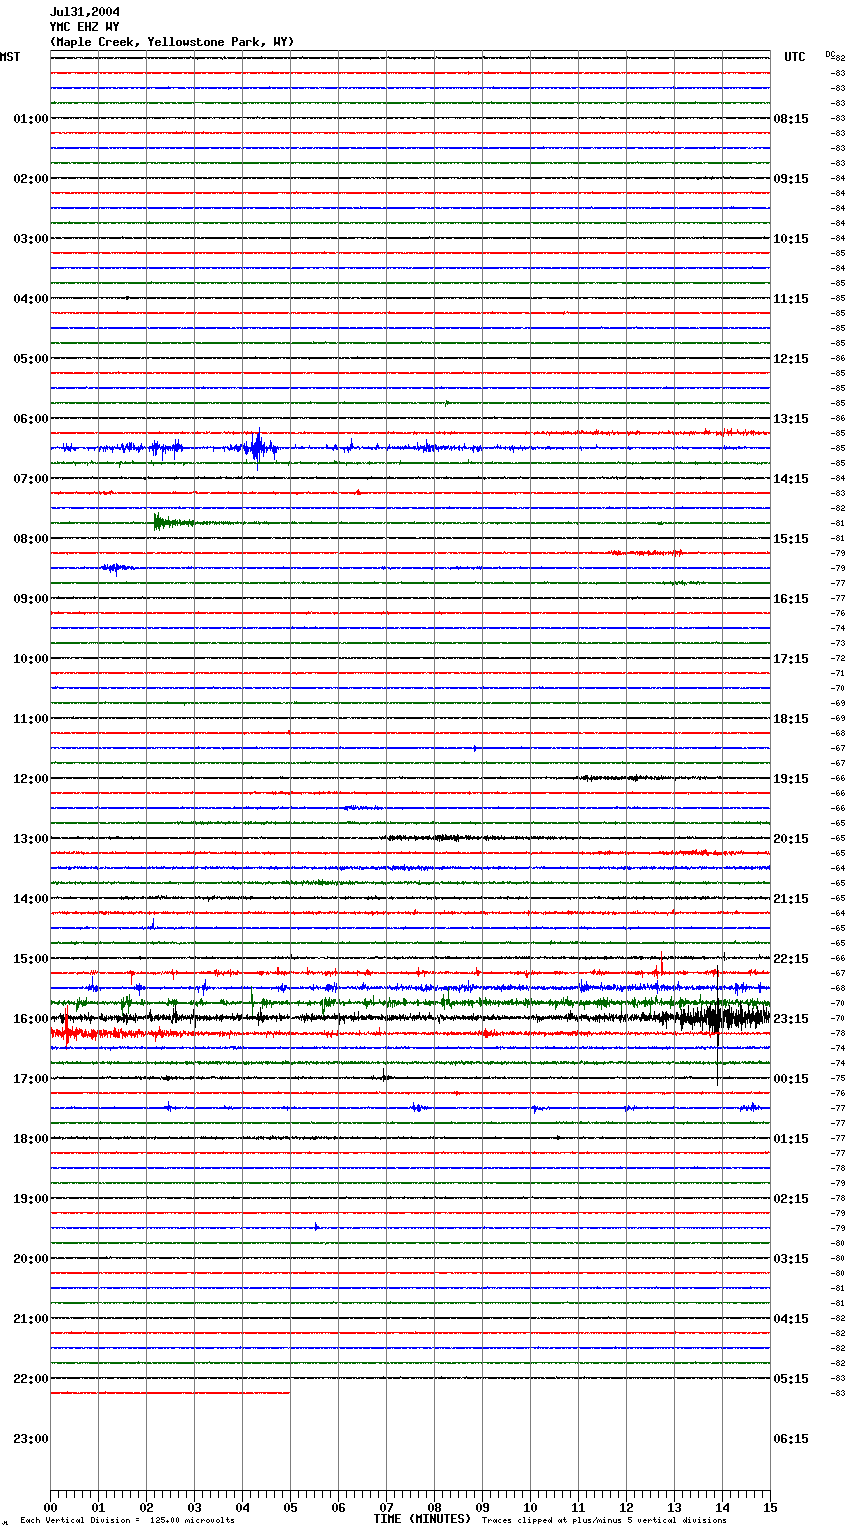
Task: Click the 18:00 MST time label
Action: pyautogui.click(x=31, y=1139)
